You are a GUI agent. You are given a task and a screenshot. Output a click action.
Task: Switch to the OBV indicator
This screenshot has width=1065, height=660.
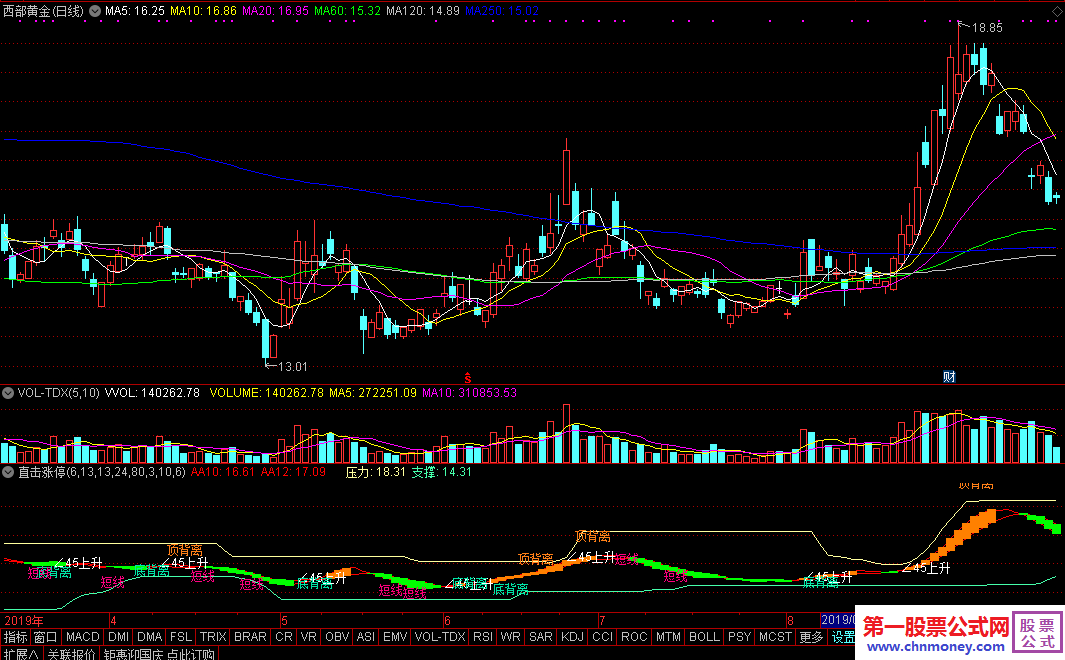pos(337,637)
